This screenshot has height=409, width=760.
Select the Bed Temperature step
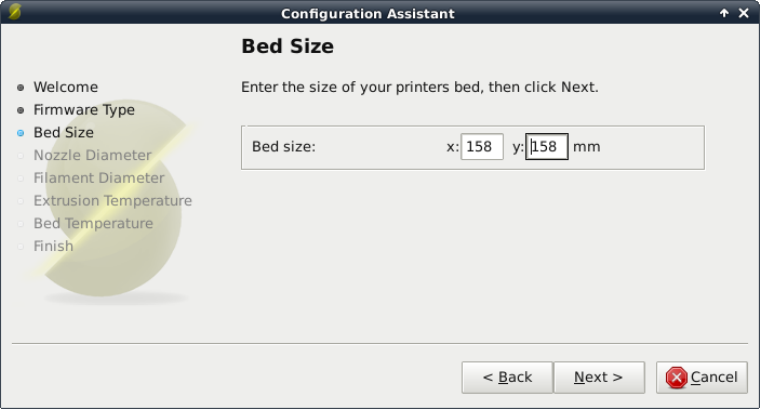(x=93, y=223)
